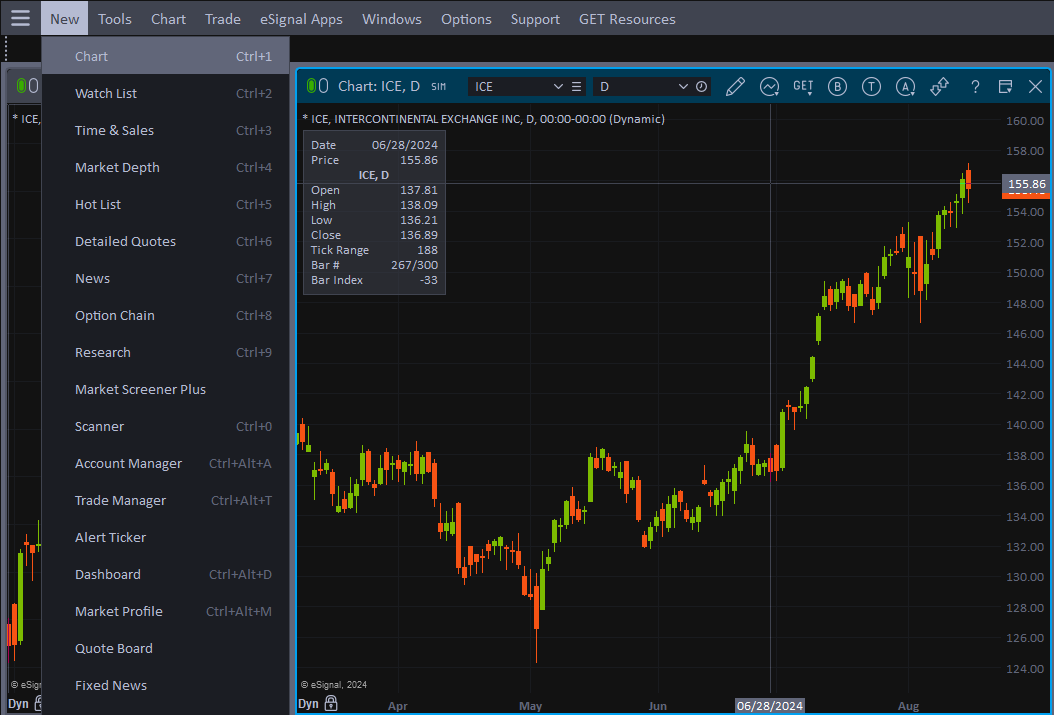Click the time template clock icon

702,87
